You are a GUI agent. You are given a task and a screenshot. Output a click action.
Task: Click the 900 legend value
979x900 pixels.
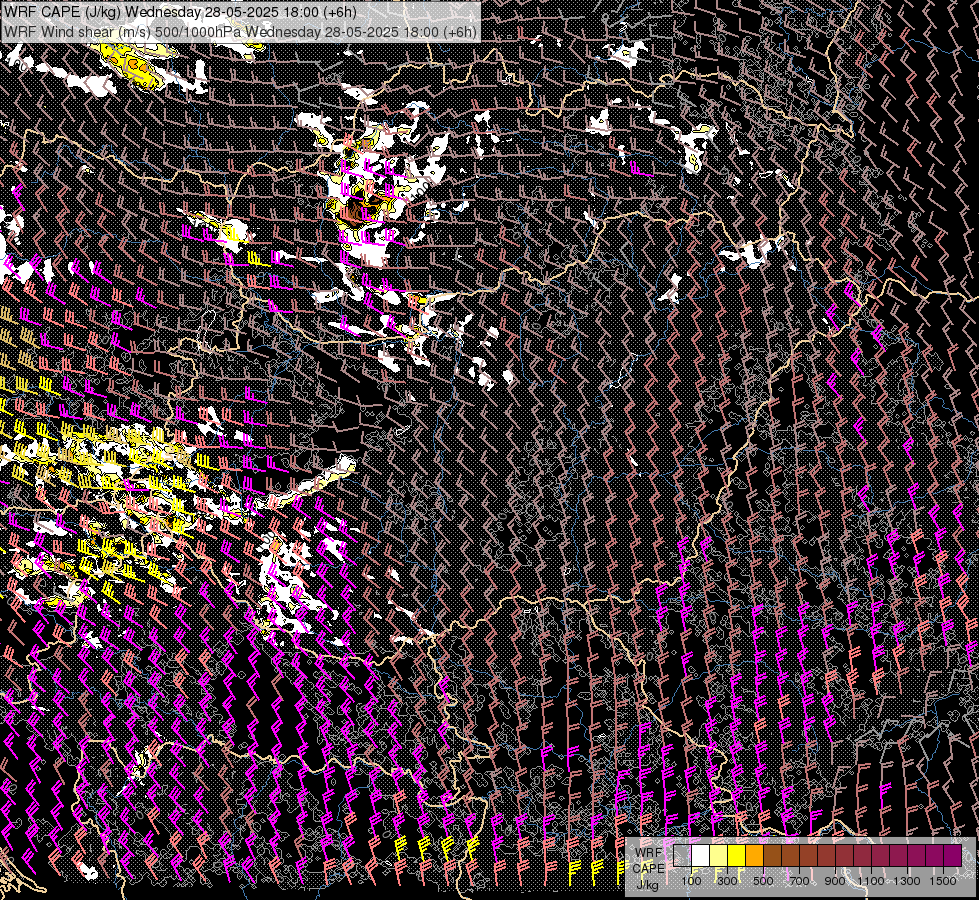pyautogui.click(x=835, y=881)
